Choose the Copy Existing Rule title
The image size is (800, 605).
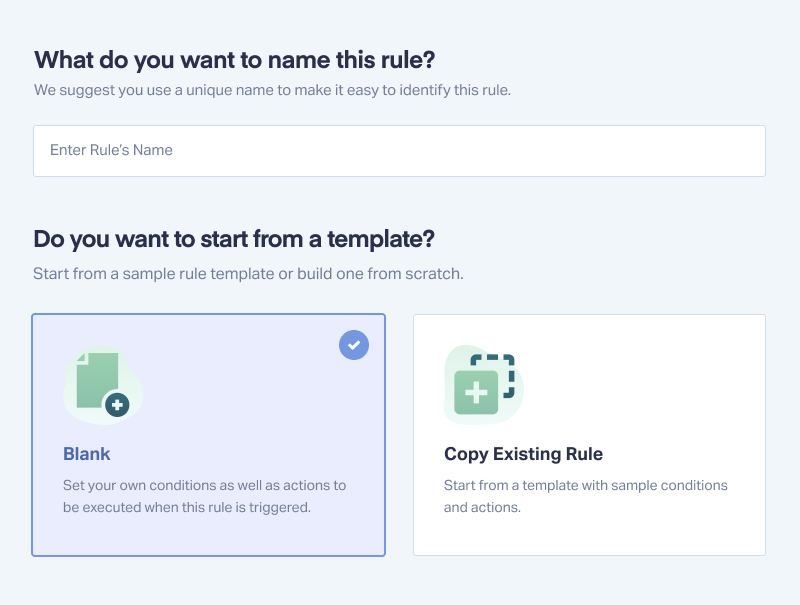click(523, 453)
